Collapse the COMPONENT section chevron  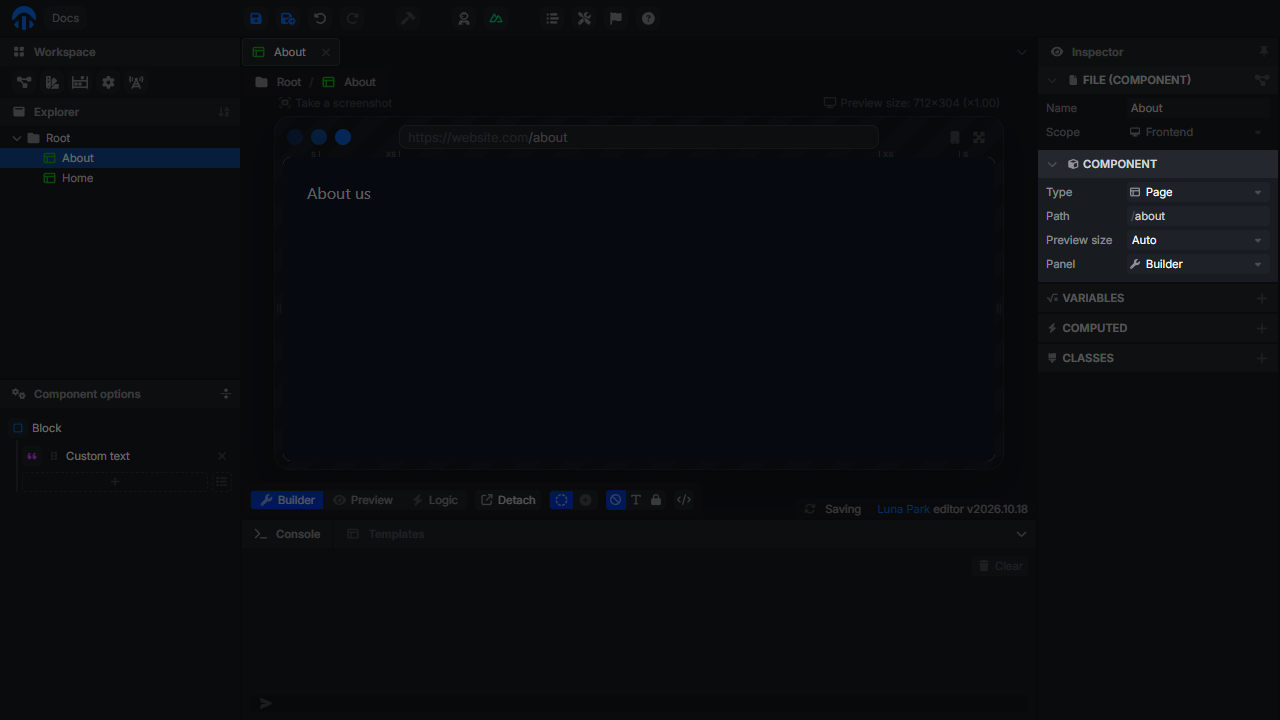click(1052, 164)
